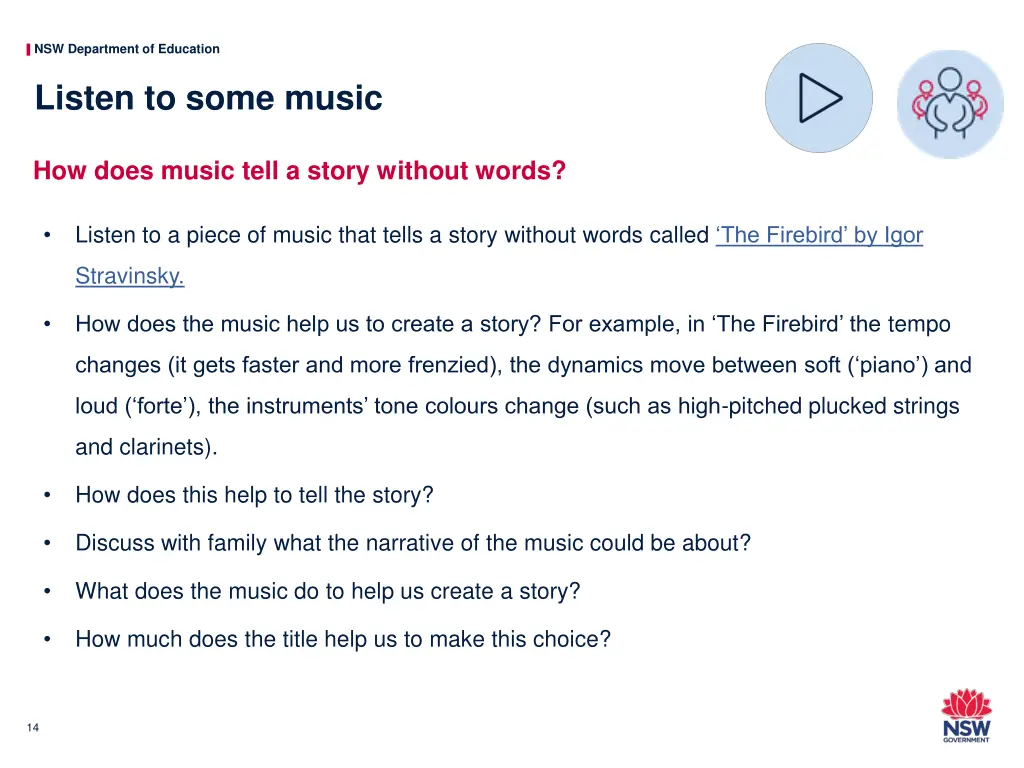The height and width of the screenshot is (768, 1024).
Task: Click the family group people icon
Action: (x=950, y=104)
